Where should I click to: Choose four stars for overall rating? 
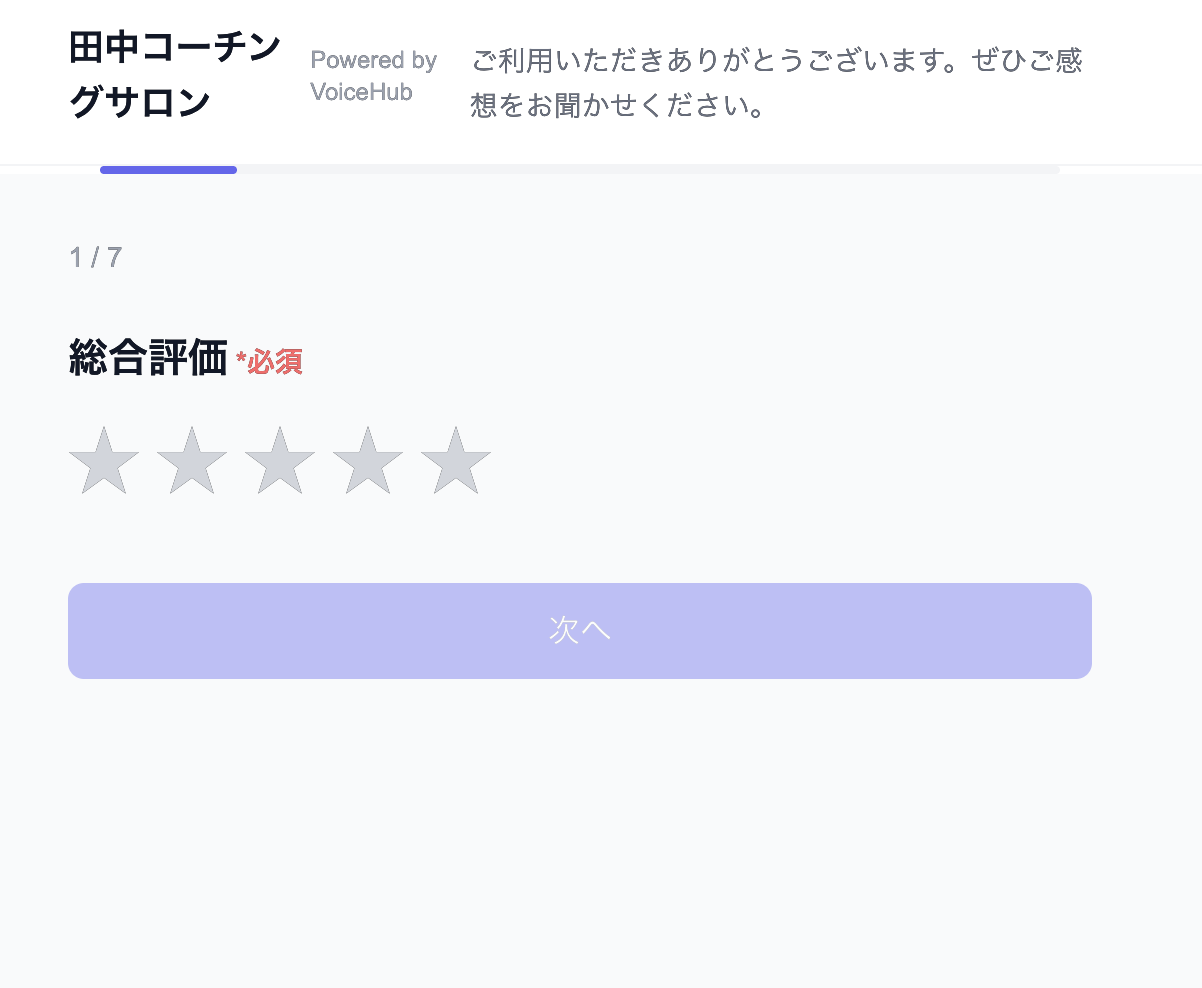coord(368,462)
